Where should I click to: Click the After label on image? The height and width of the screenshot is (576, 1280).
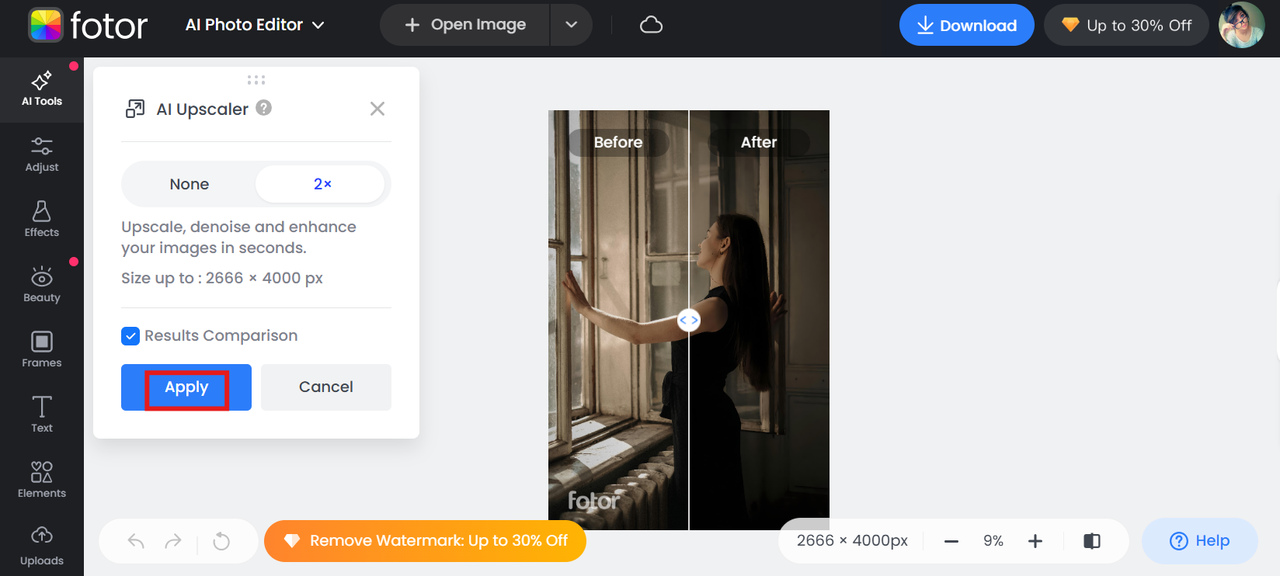tap(759, 142)
